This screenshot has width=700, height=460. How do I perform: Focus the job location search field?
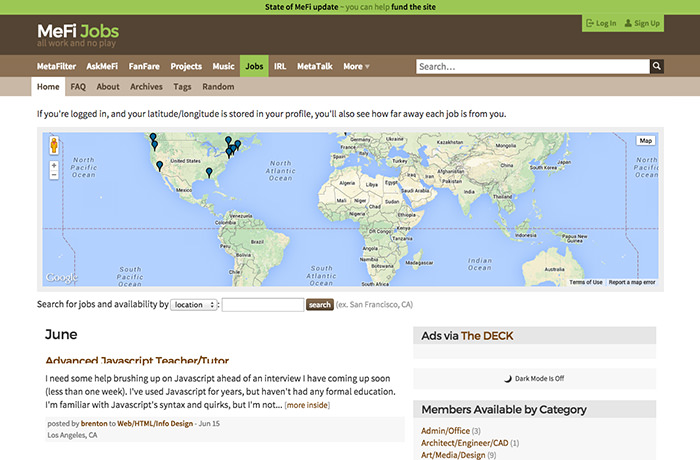pos(263,305)
